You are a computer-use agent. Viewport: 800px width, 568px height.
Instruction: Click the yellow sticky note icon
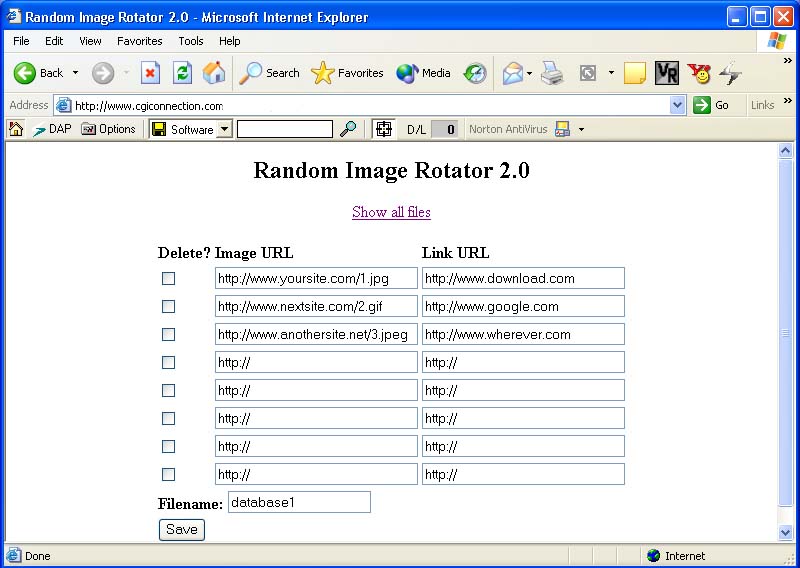click(x=634, y=73)
